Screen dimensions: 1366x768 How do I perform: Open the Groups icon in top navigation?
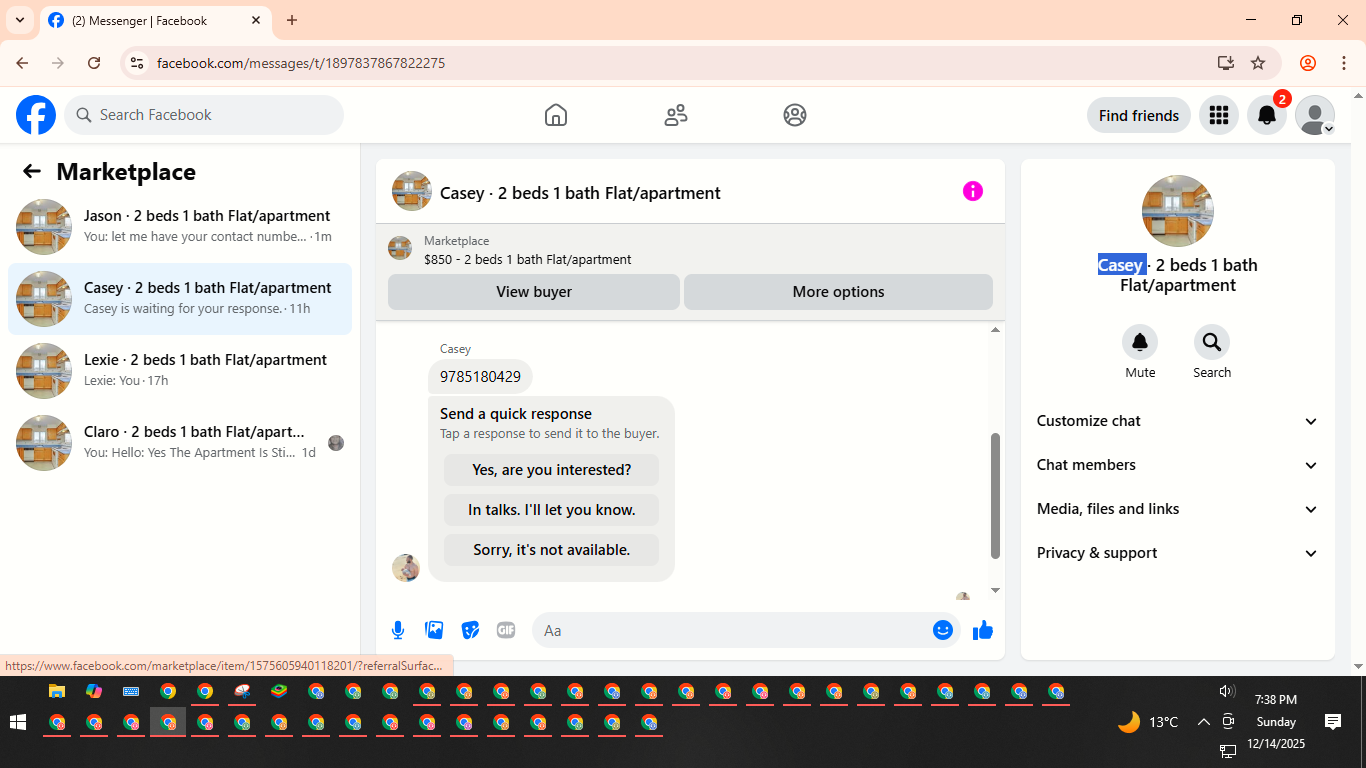pos(795,115)
